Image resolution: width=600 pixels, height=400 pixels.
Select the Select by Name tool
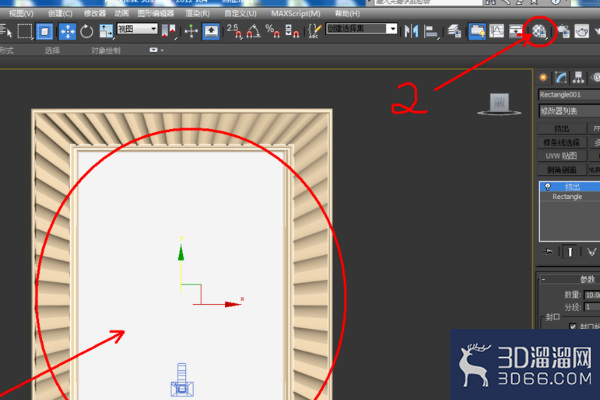tap(5, 31)
